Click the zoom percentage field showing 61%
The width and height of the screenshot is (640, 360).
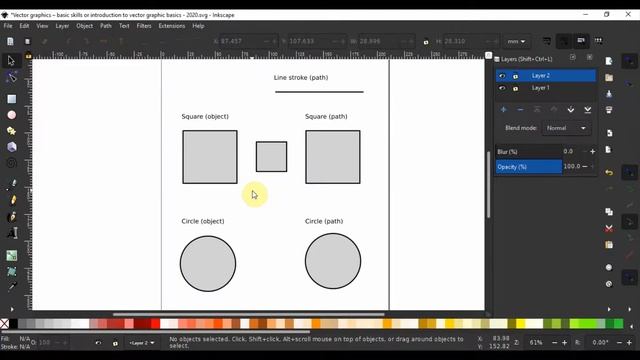click(x=536, y=343)
